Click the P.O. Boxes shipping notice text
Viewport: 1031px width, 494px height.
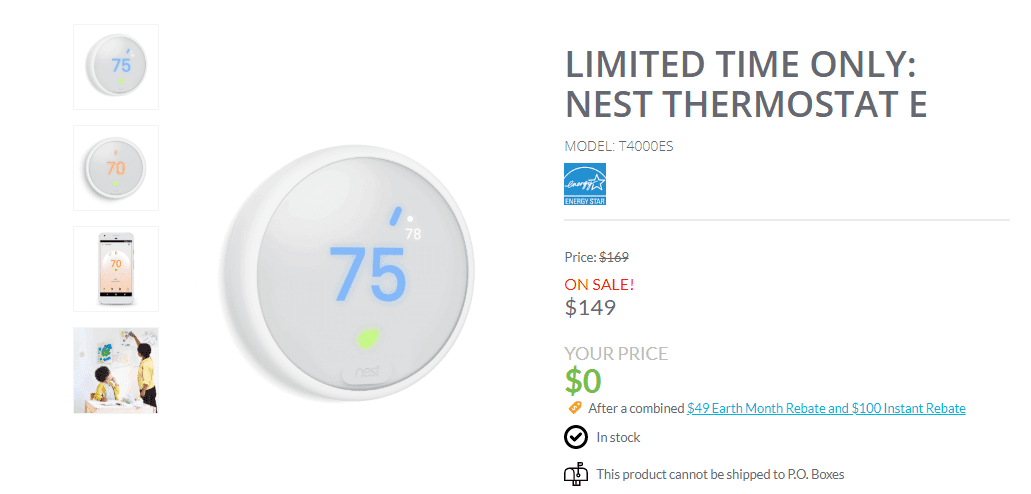[721, 475]
